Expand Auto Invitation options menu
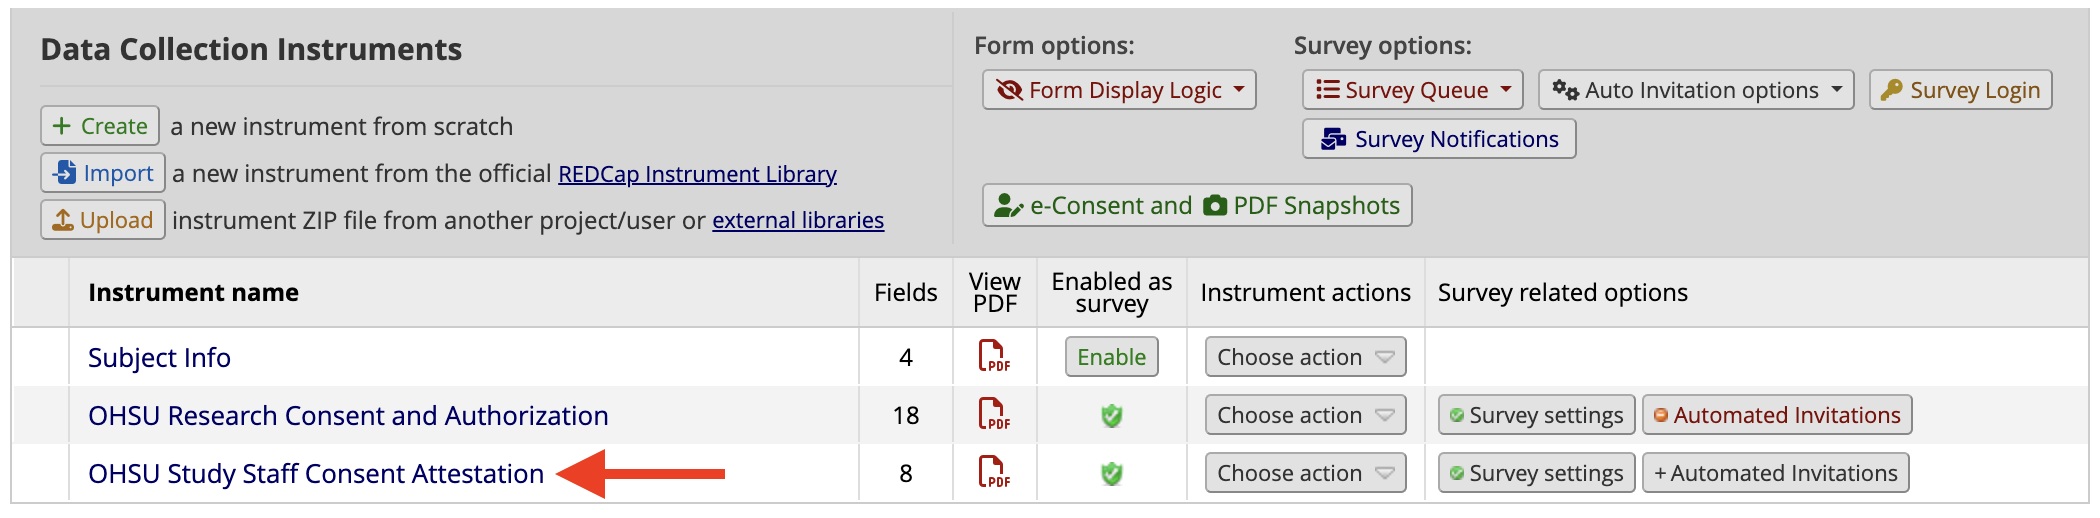Screen dimensions: 2100x518 click(1696, 90)
